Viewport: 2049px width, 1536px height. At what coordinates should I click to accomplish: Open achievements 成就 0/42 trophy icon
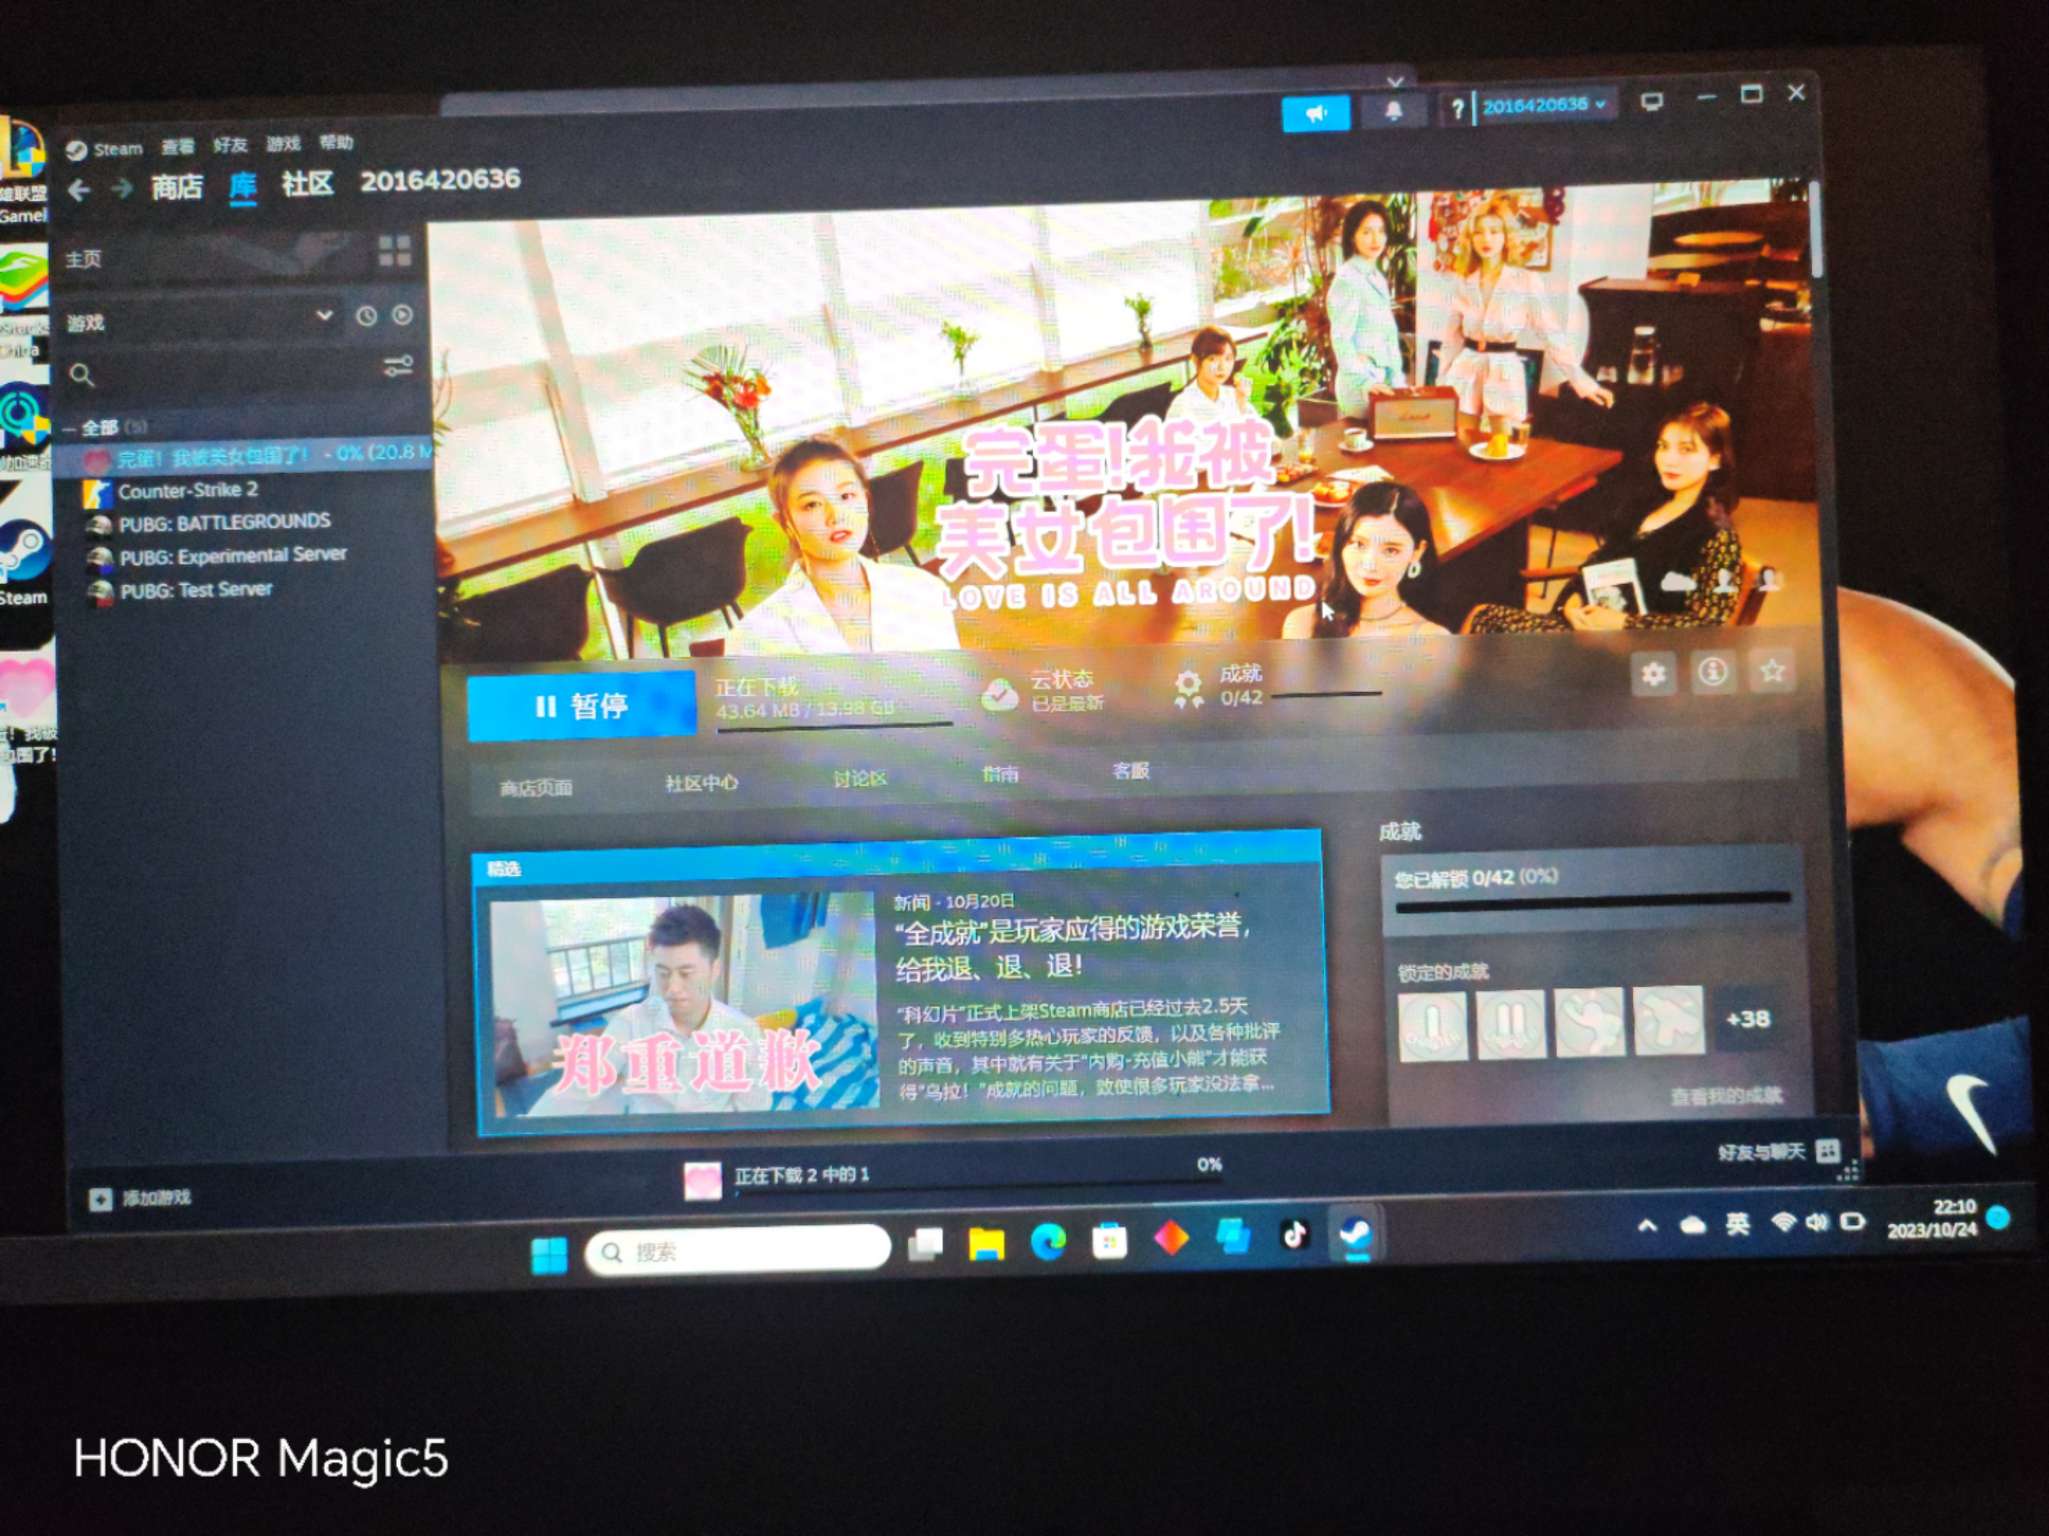tap(1188, 688)
